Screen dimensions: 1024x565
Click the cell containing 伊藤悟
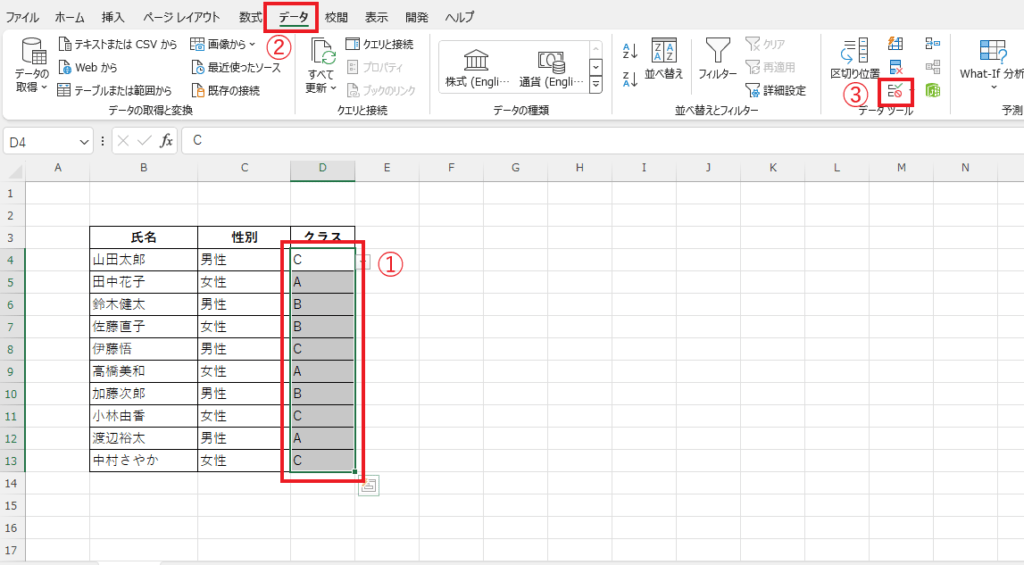click(144, 349)
